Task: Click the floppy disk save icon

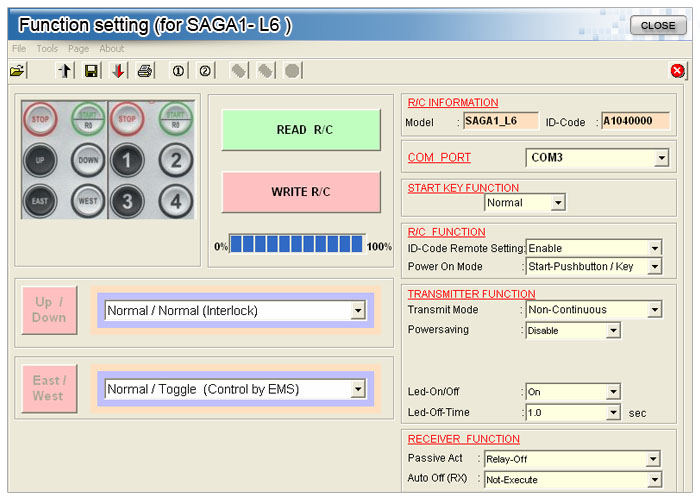Action: pyautogui.click(x=91, y=71)
